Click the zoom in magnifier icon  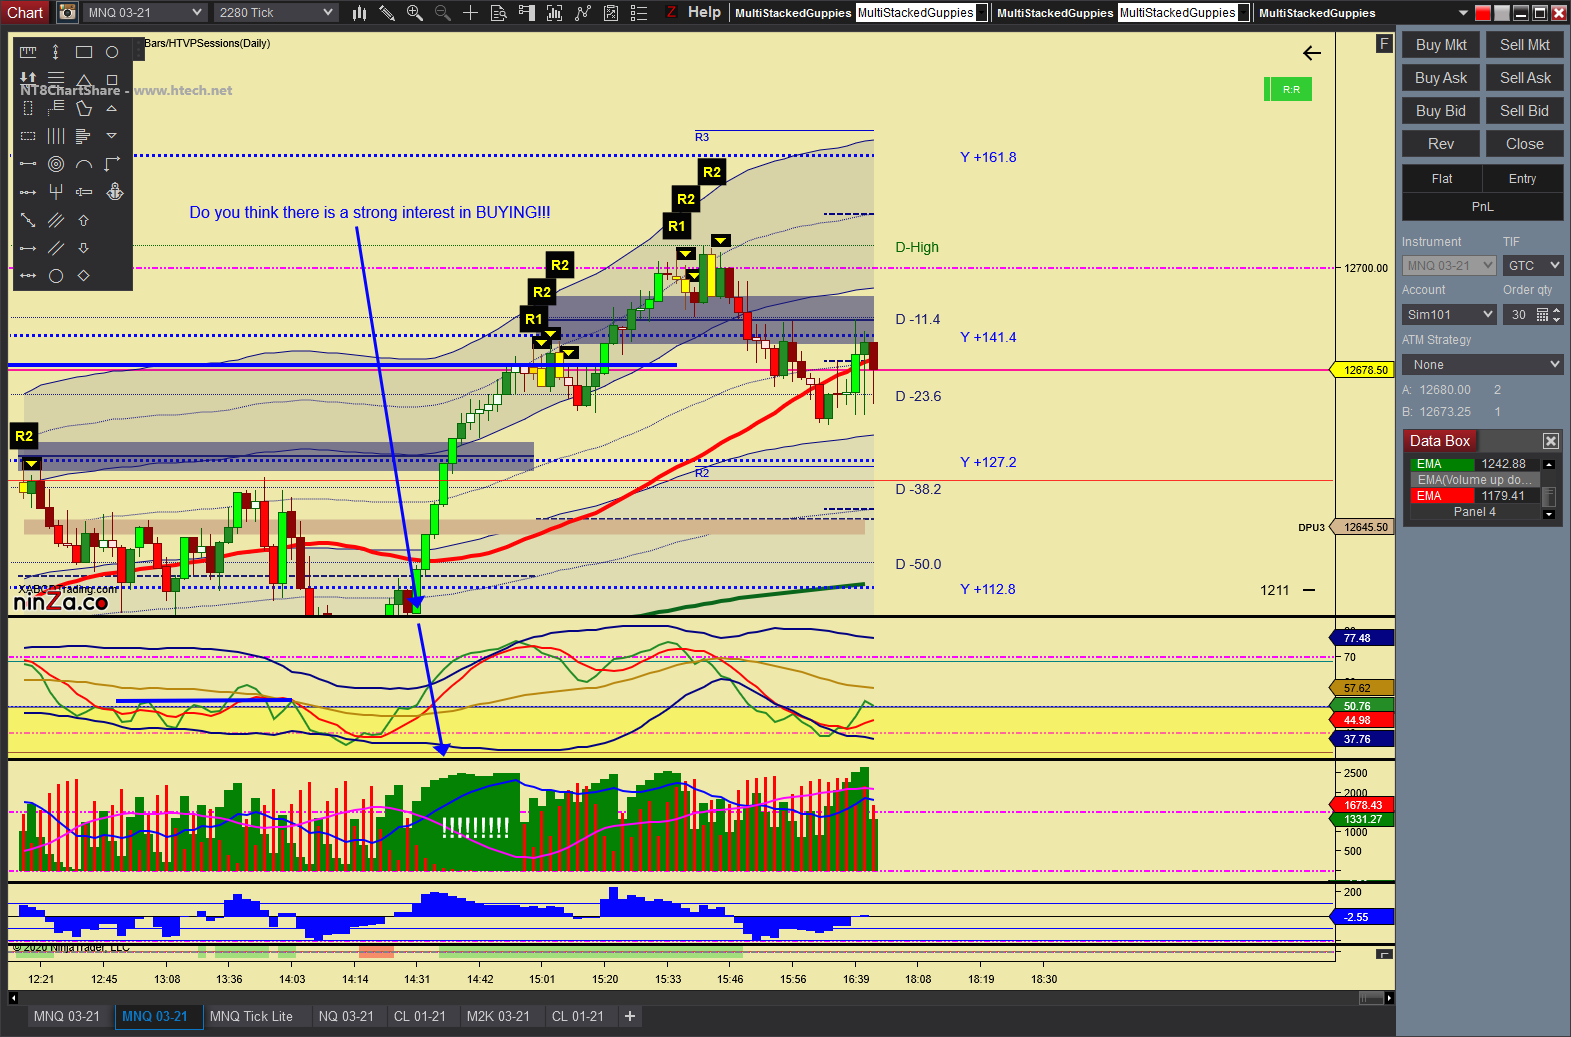[415, 13]
